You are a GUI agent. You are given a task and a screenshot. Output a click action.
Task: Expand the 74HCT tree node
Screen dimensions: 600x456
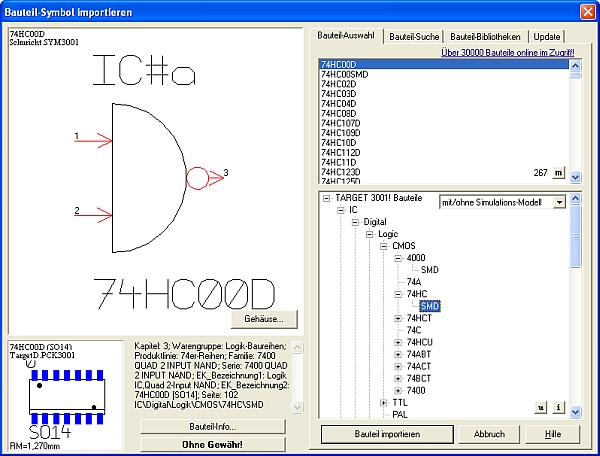coord(397,318)
